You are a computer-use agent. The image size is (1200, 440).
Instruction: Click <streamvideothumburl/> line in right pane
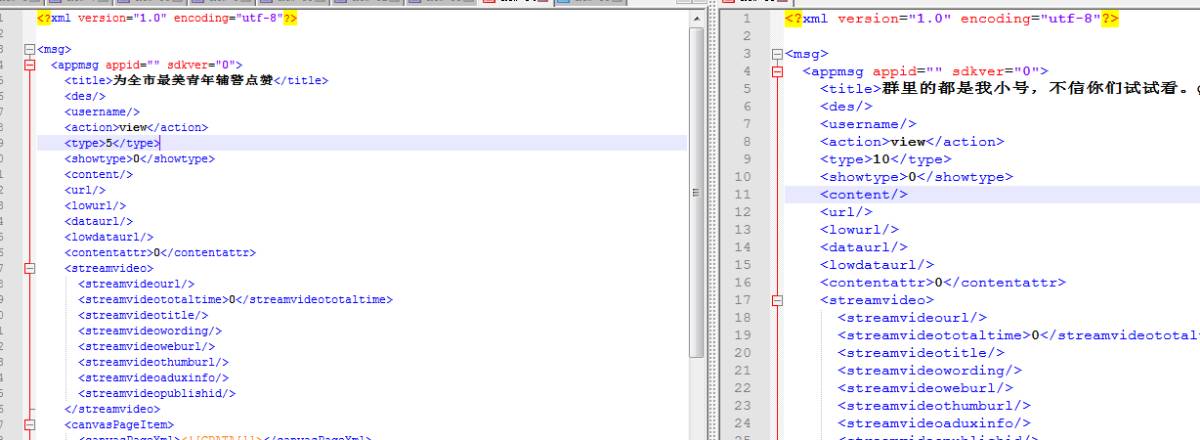(934, 405)
